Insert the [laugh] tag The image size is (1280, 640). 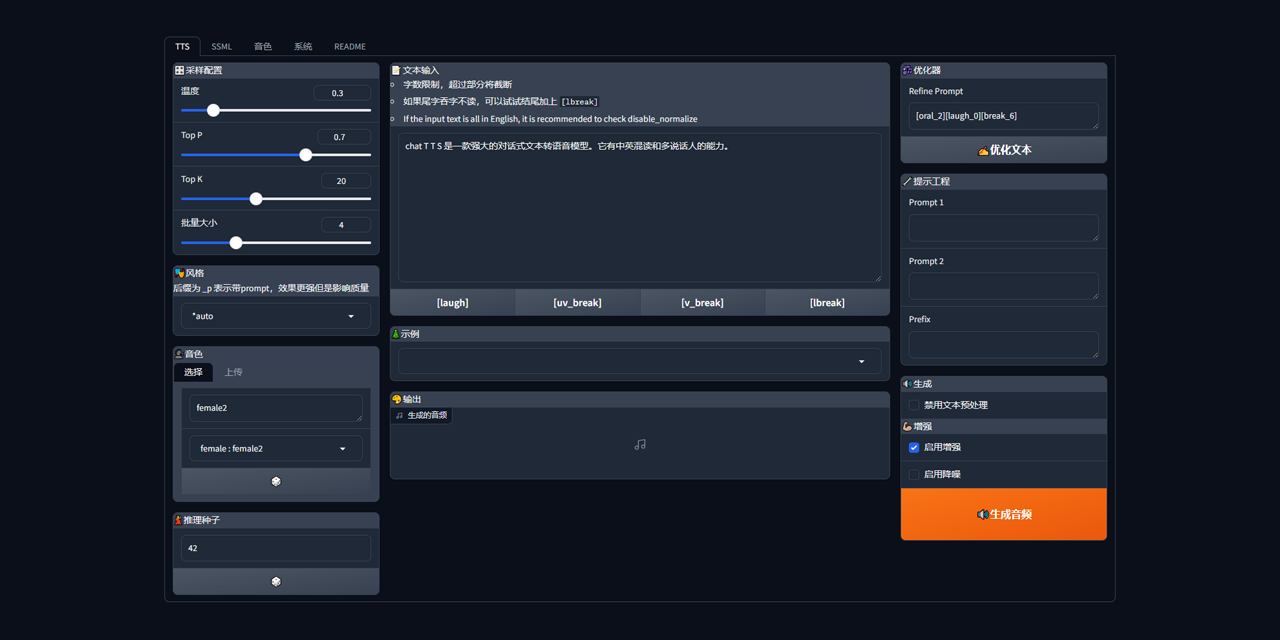(452, 302)
